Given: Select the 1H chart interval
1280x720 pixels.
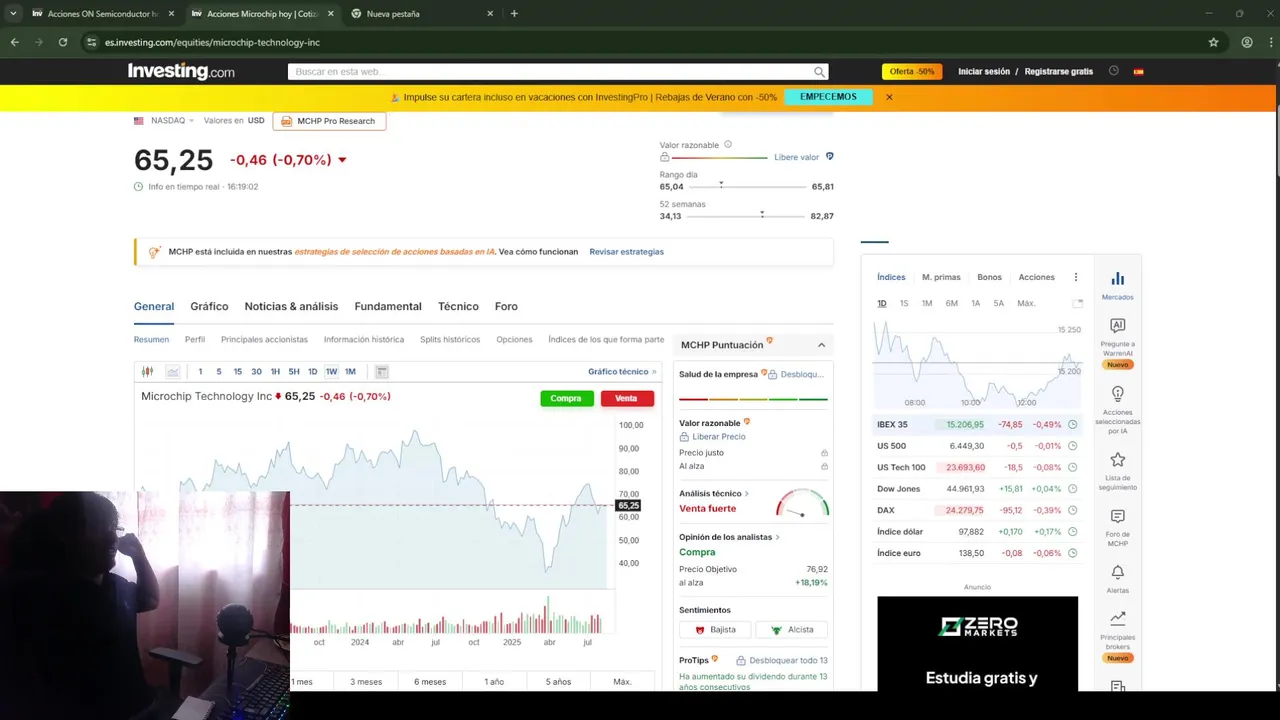Looking at the screenshot, I should [275, 372].
